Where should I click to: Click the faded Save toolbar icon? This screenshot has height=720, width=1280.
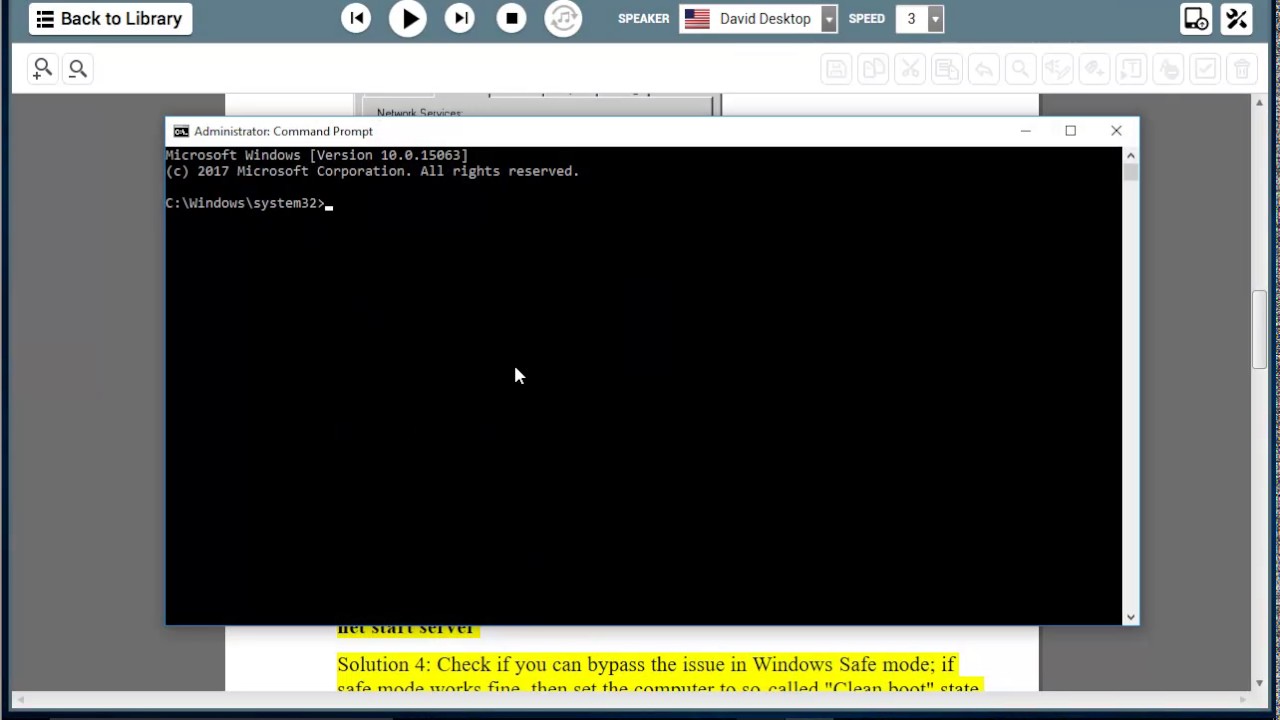click(836, 69)
